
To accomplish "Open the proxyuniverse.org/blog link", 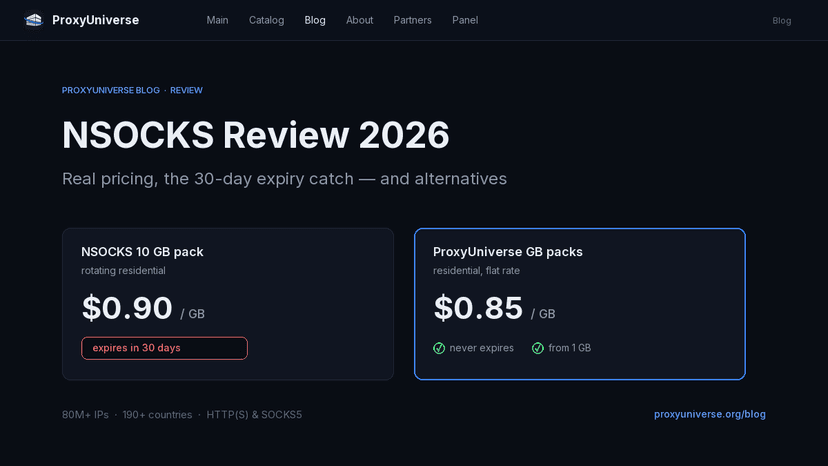I will [x=710, y=414].
